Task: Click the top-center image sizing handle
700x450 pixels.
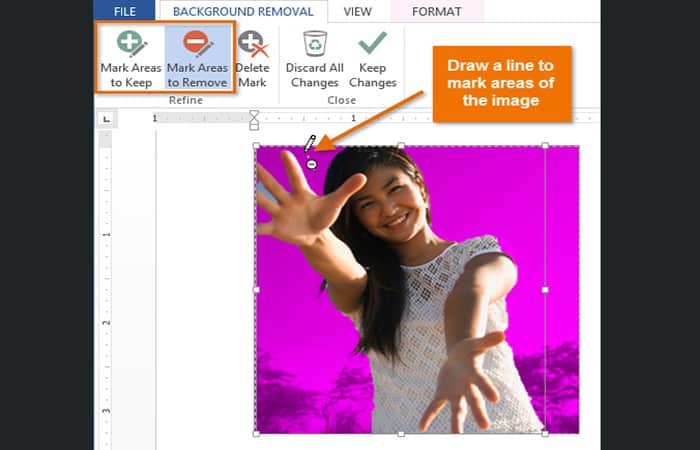Action: [x=401, y=146]
